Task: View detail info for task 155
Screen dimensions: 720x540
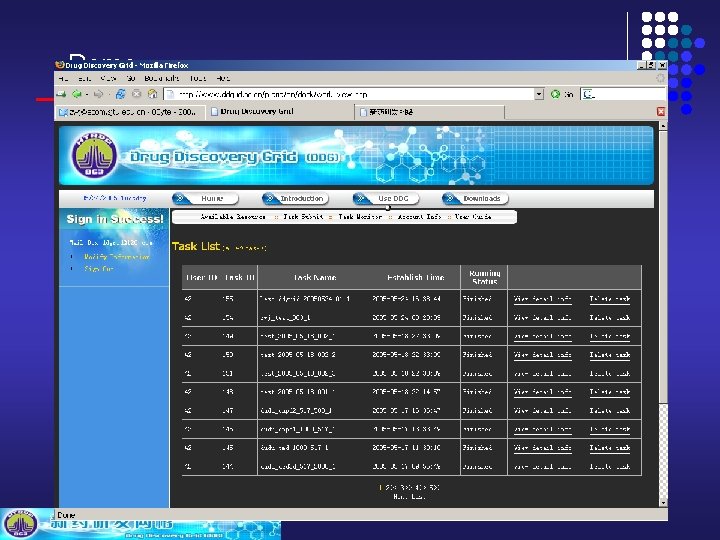Action: coord(542,299)
